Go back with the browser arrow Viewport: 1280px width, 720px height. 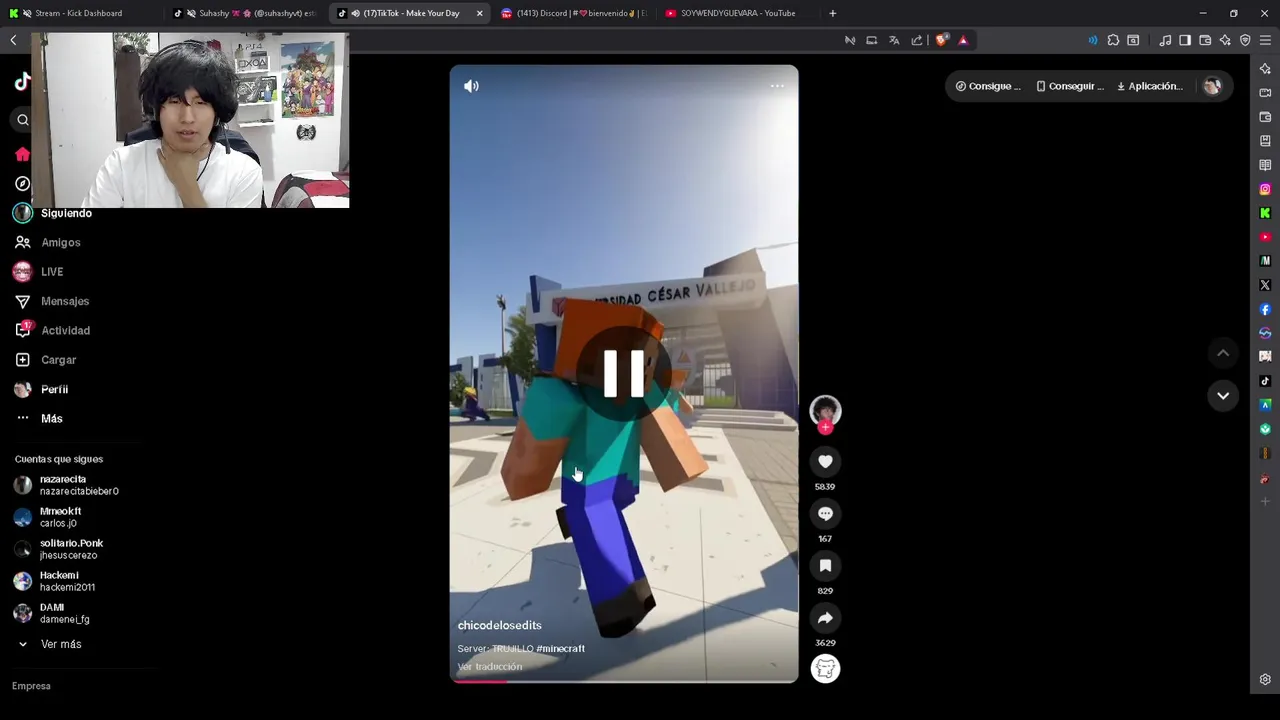[13, 40]
